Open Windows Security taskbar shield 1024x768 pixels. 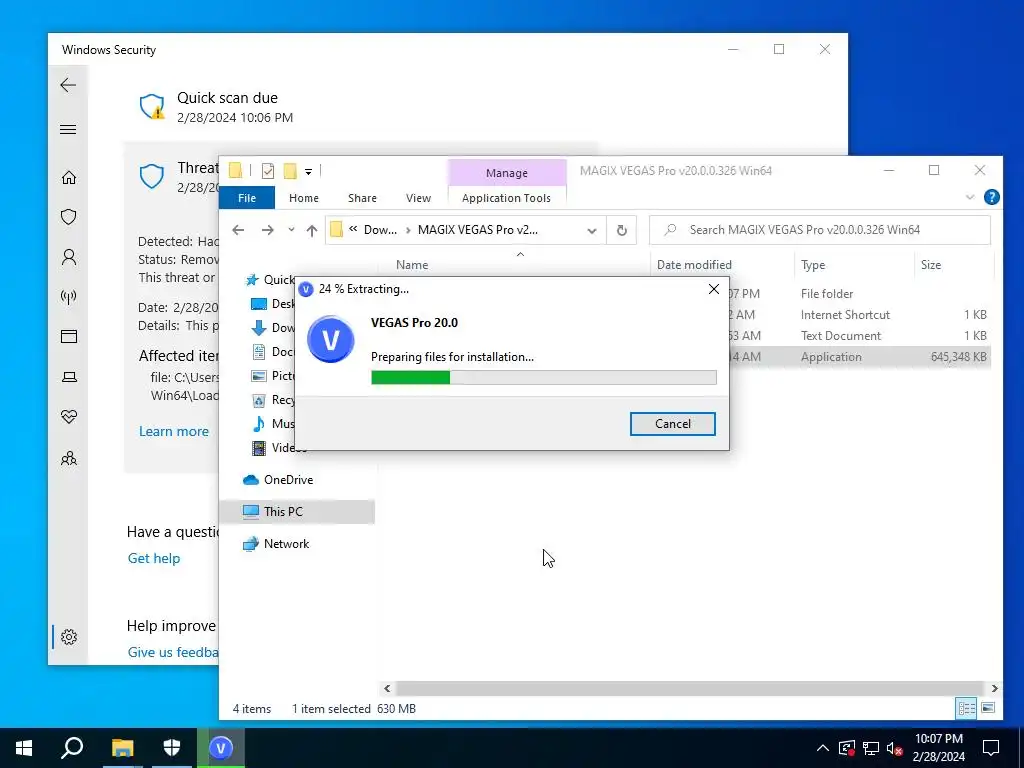[172, 748]
